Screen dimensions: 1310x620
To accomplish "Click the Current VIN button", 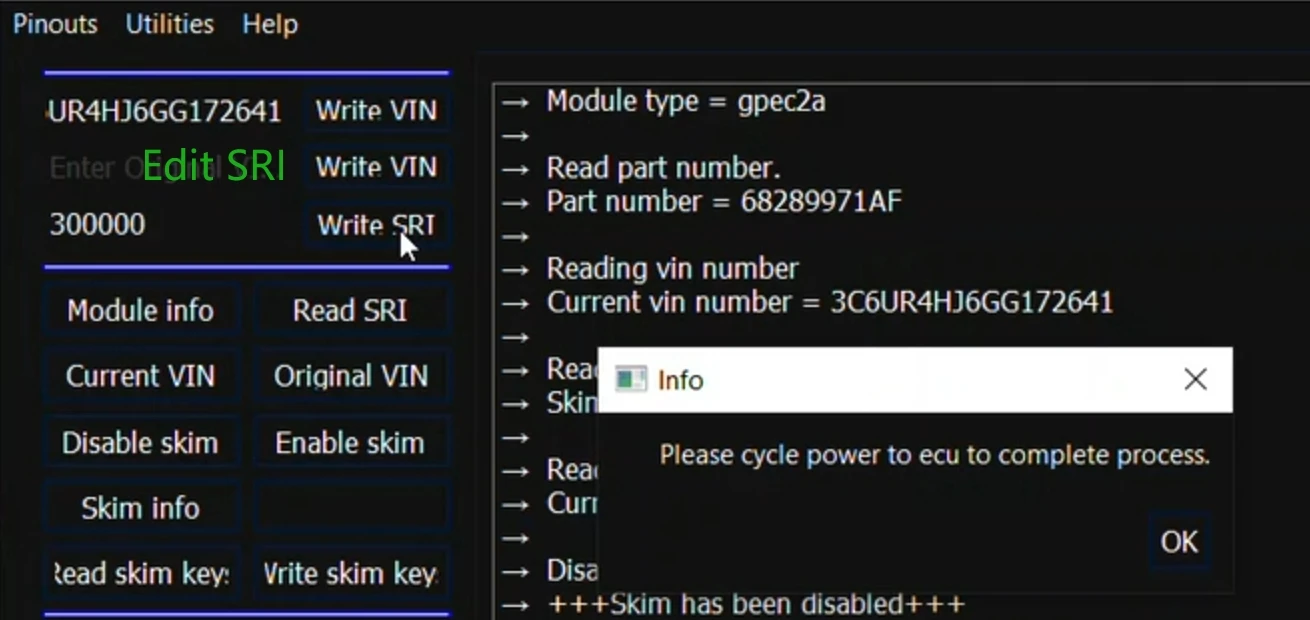I will 140,376.
